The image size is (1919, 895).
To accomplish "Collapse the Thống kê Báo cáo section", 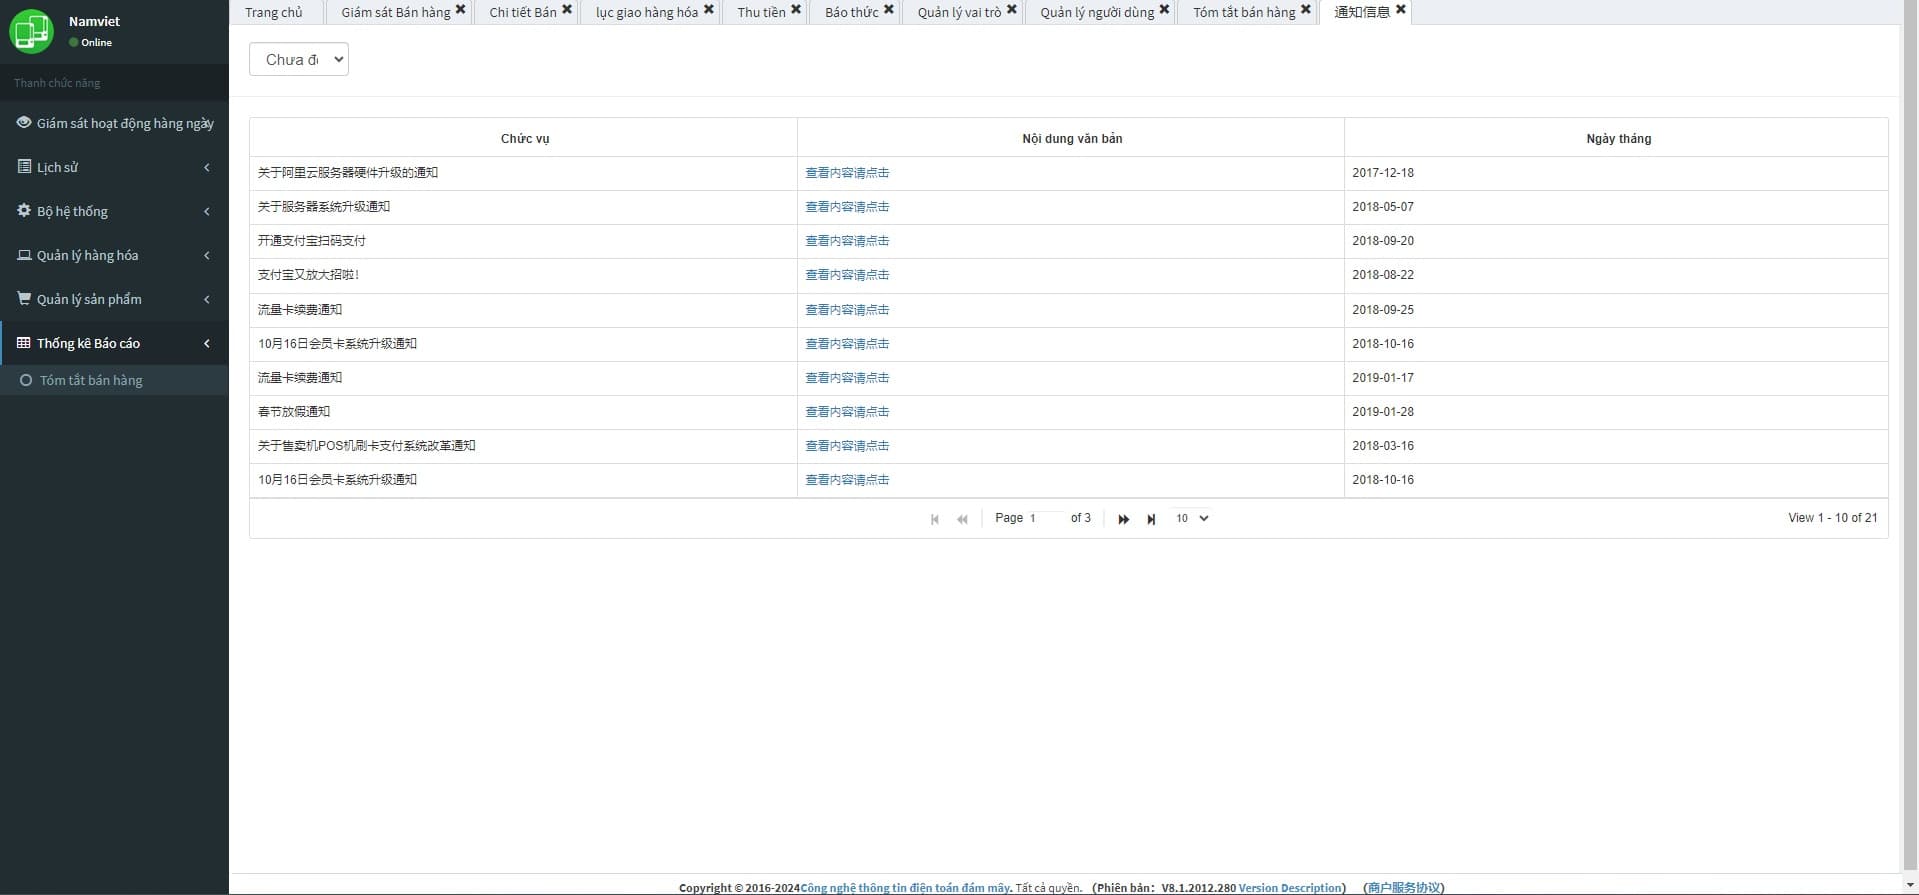I will pos(114,343).
